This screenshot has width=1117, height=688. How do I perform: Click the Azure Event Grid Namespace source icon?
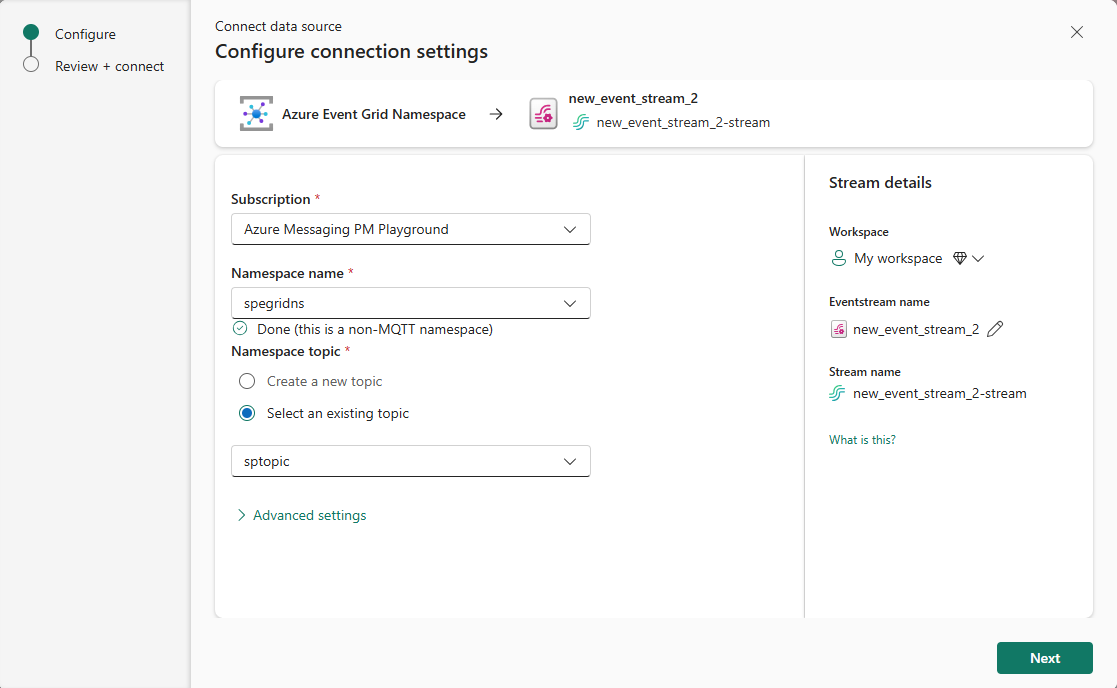256,113
